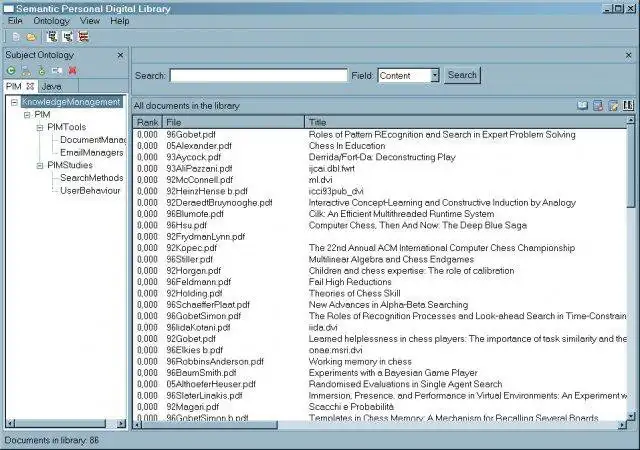Switch to the Java ontology tab

click(x=51, y=87)
